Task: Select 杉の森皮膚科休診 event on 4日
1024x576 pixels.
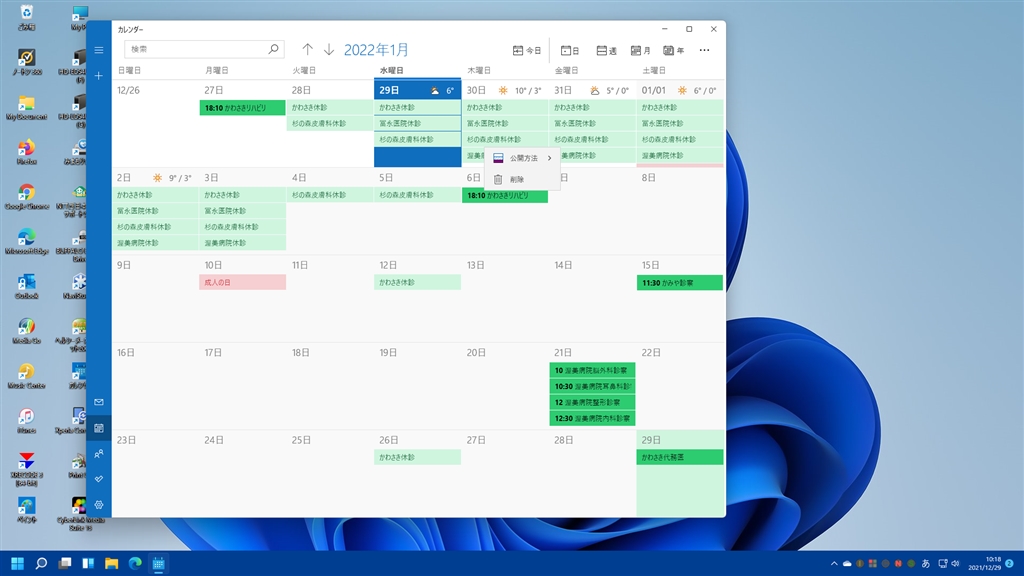Action: tap(330, 195)
